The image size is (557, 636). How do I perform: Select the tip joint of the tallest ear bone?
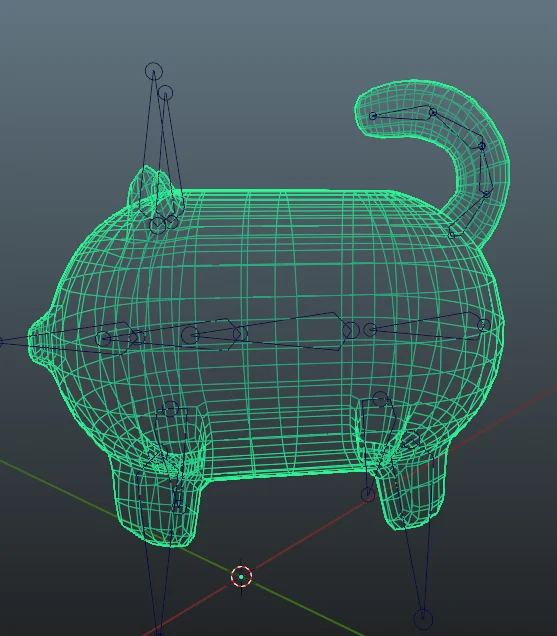154,71
